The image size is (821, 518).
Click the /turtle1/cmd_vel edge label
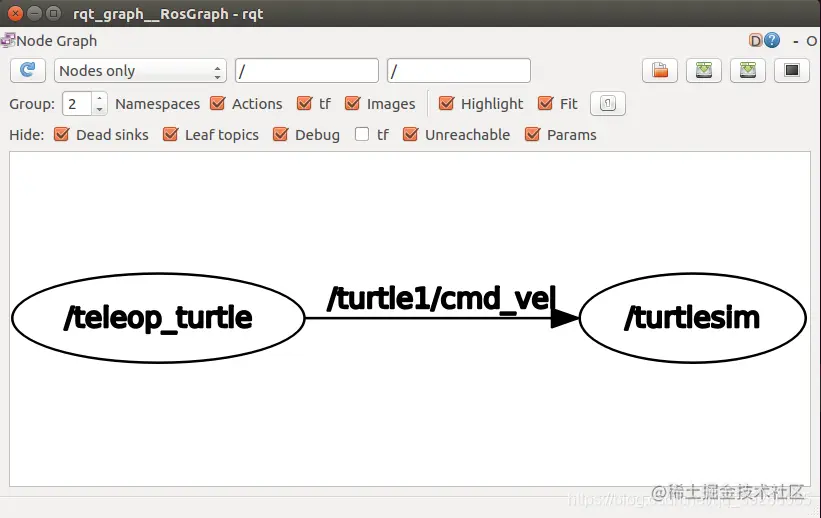click(x=440, y=299)
